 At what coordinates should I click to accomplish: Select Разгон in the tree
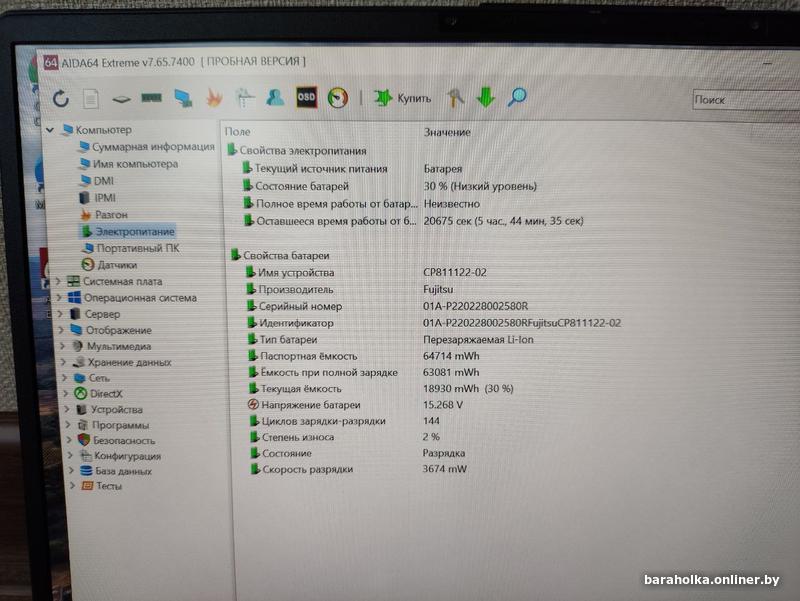pos(104,214)
